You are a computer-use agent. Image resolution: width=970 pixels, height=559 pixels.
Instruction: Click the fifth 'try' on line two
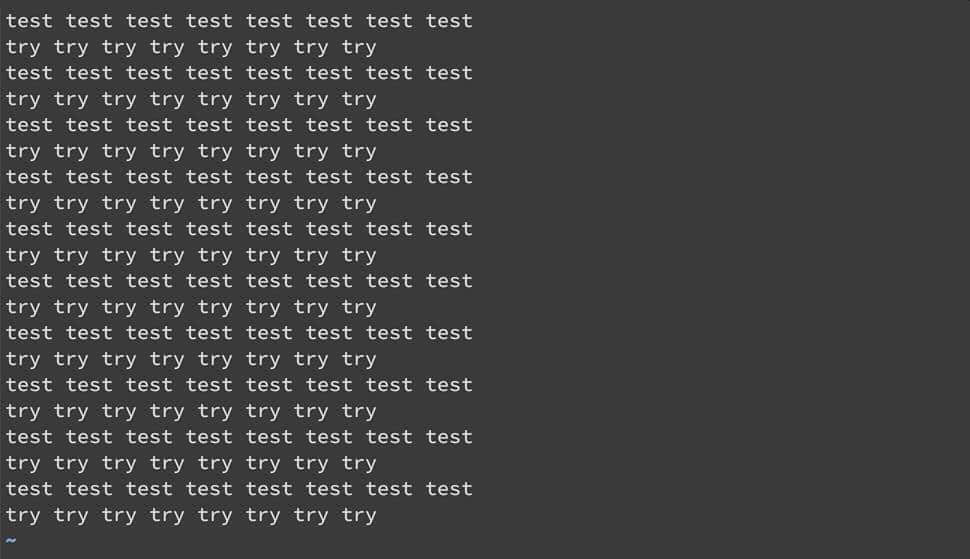click(x=215, y=47)
